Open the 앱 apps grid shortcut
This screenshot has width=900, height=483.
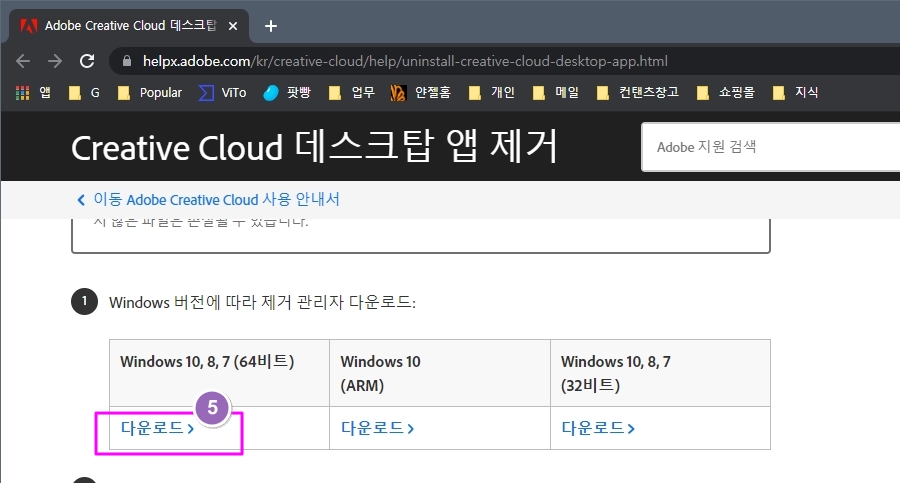33,92
